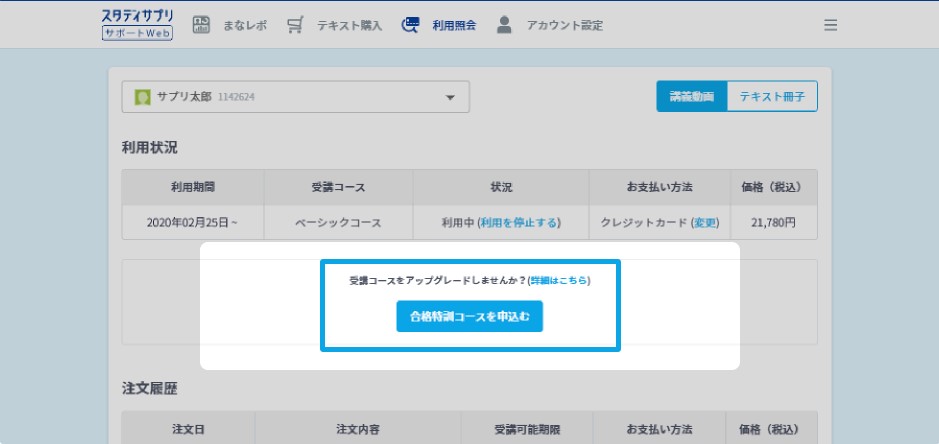The height and width of the screenshot is (444, 939).
Task: Select the 利用照会 navigation text
Action: (454, 26)
